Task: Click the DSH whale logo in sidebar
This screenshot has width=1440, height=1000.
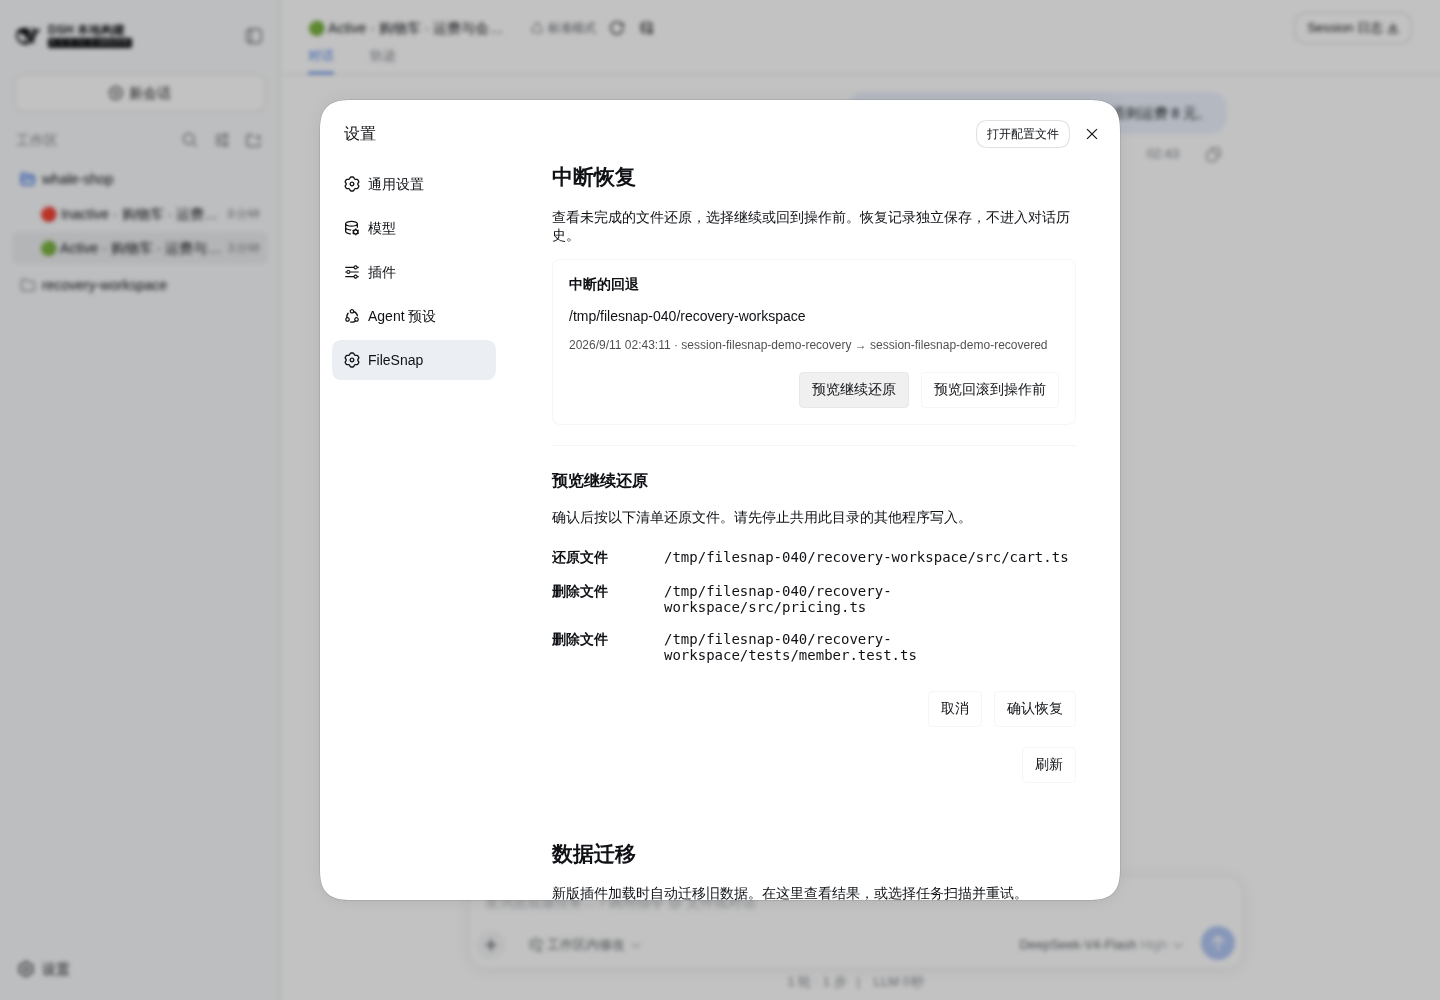Action: 28,36
